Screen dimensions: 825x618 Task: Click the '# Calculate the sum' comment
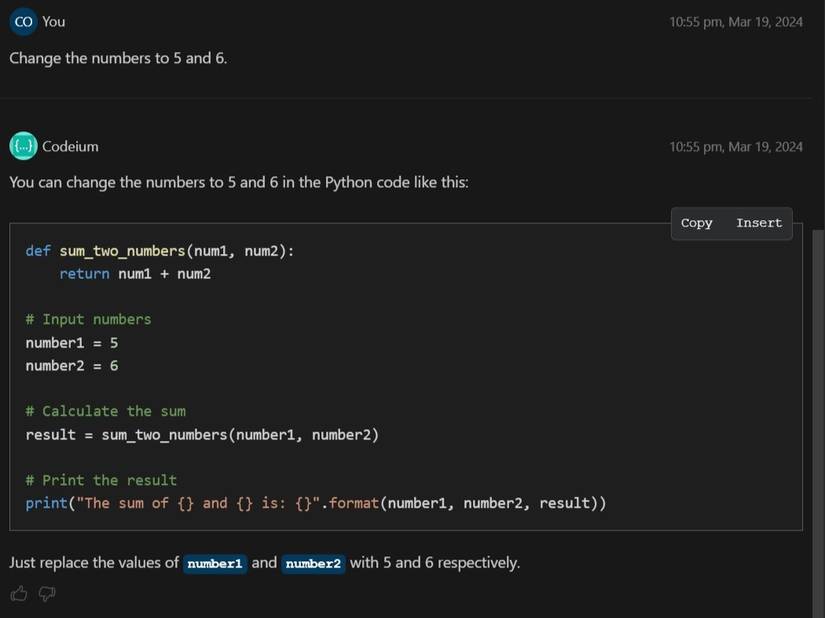[x=106, y=411]
